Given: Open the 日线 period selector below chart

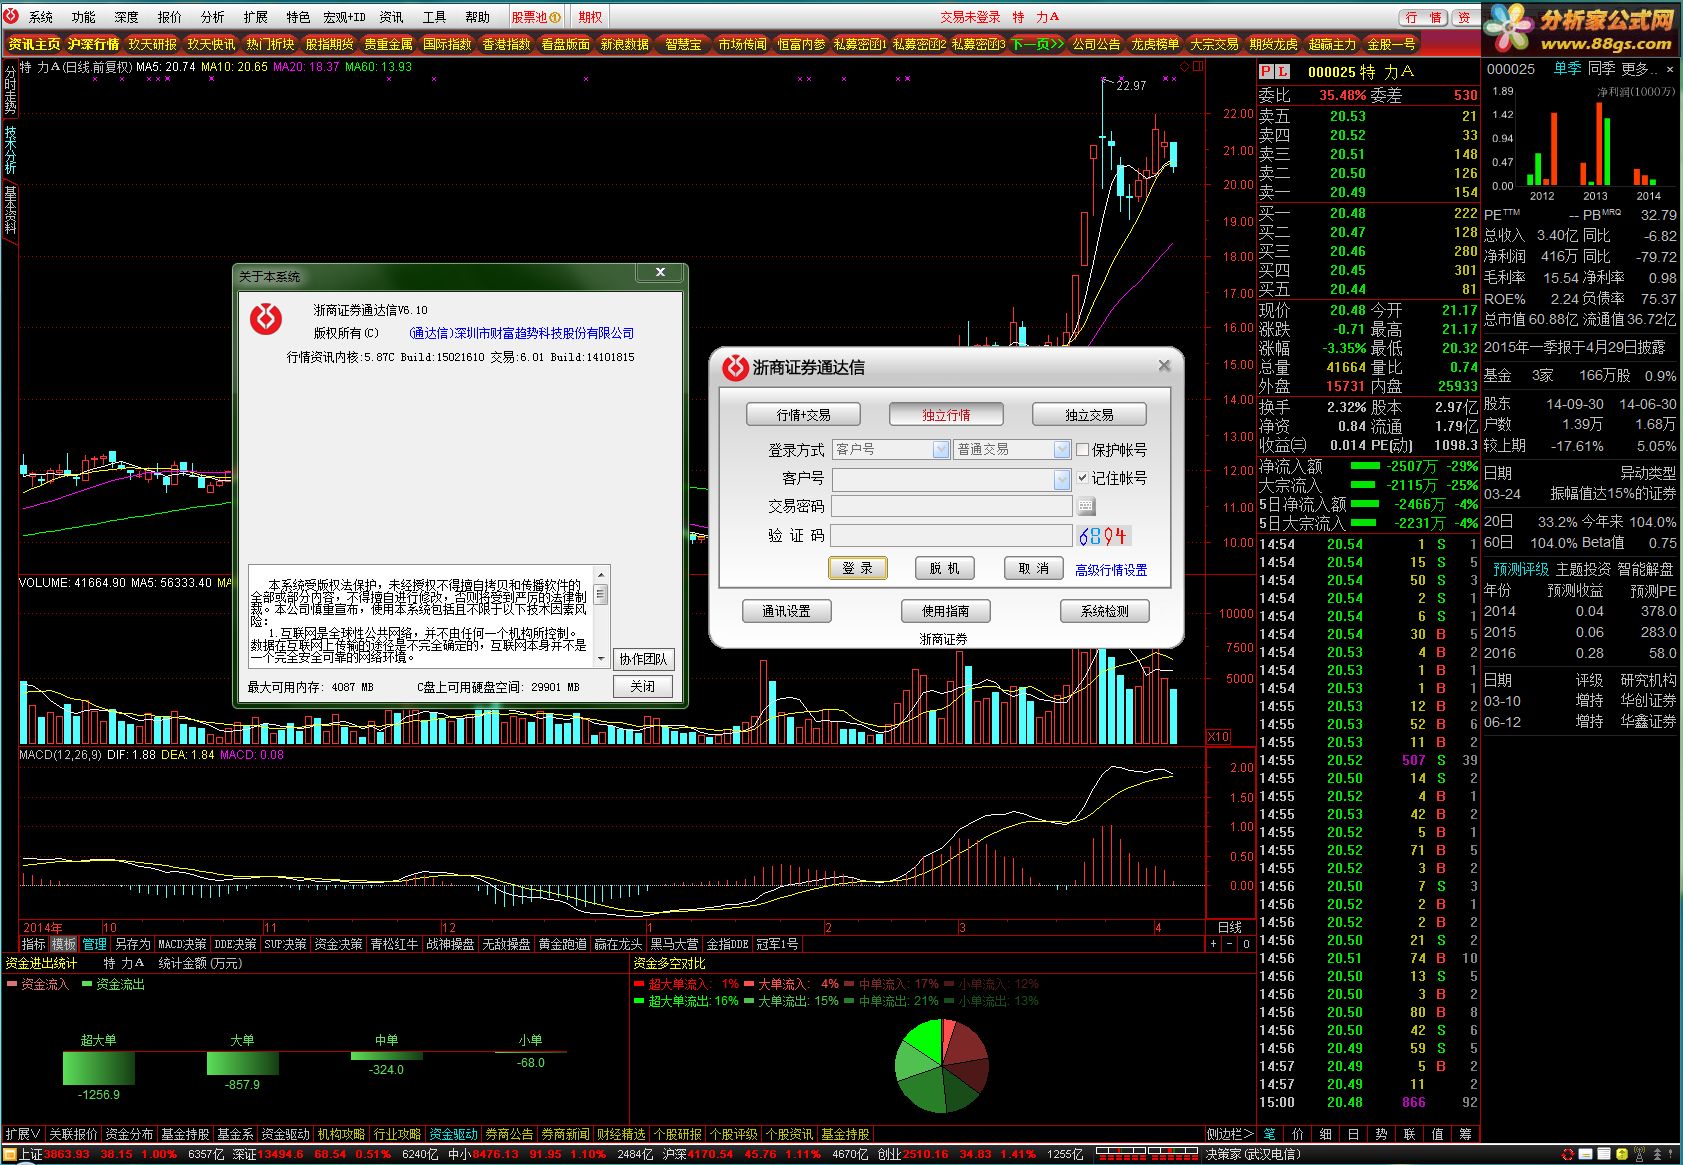Looking at the screenshot, I should tap(1230, 928).
